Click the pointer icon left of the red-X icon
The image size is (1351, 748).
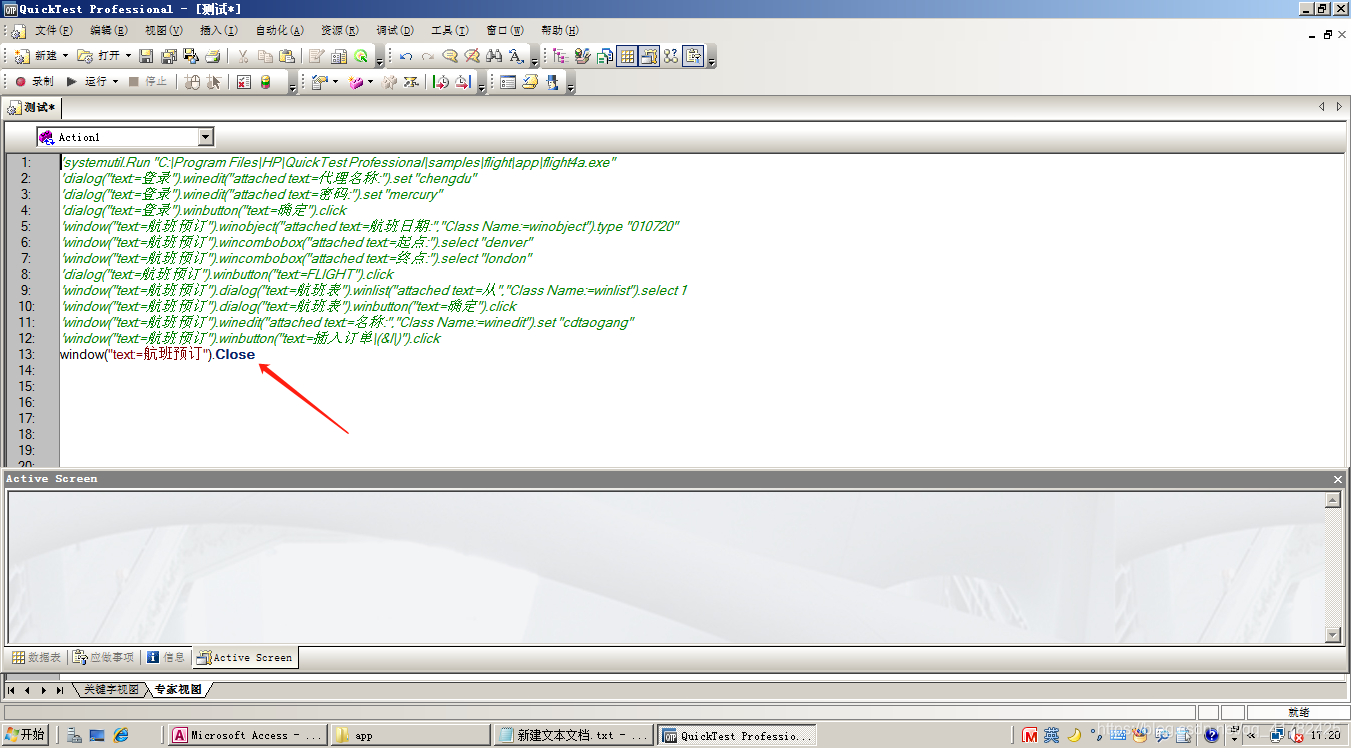click(x=214, y=81)
